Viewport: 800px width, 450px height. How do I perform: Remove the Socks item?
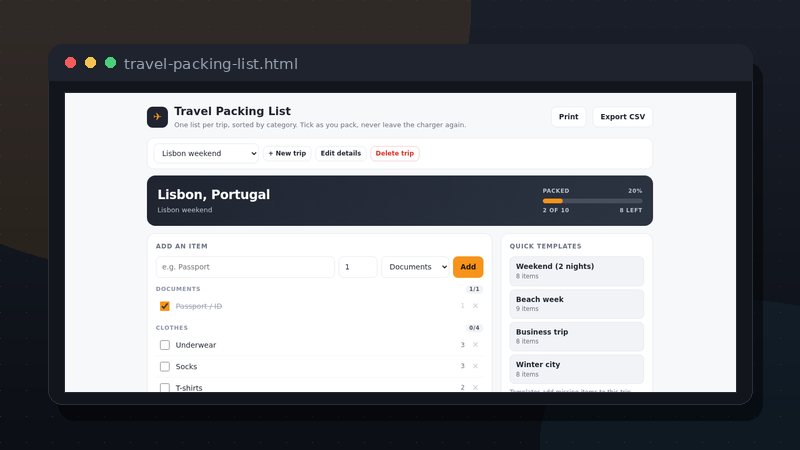(x=475, y=366)
